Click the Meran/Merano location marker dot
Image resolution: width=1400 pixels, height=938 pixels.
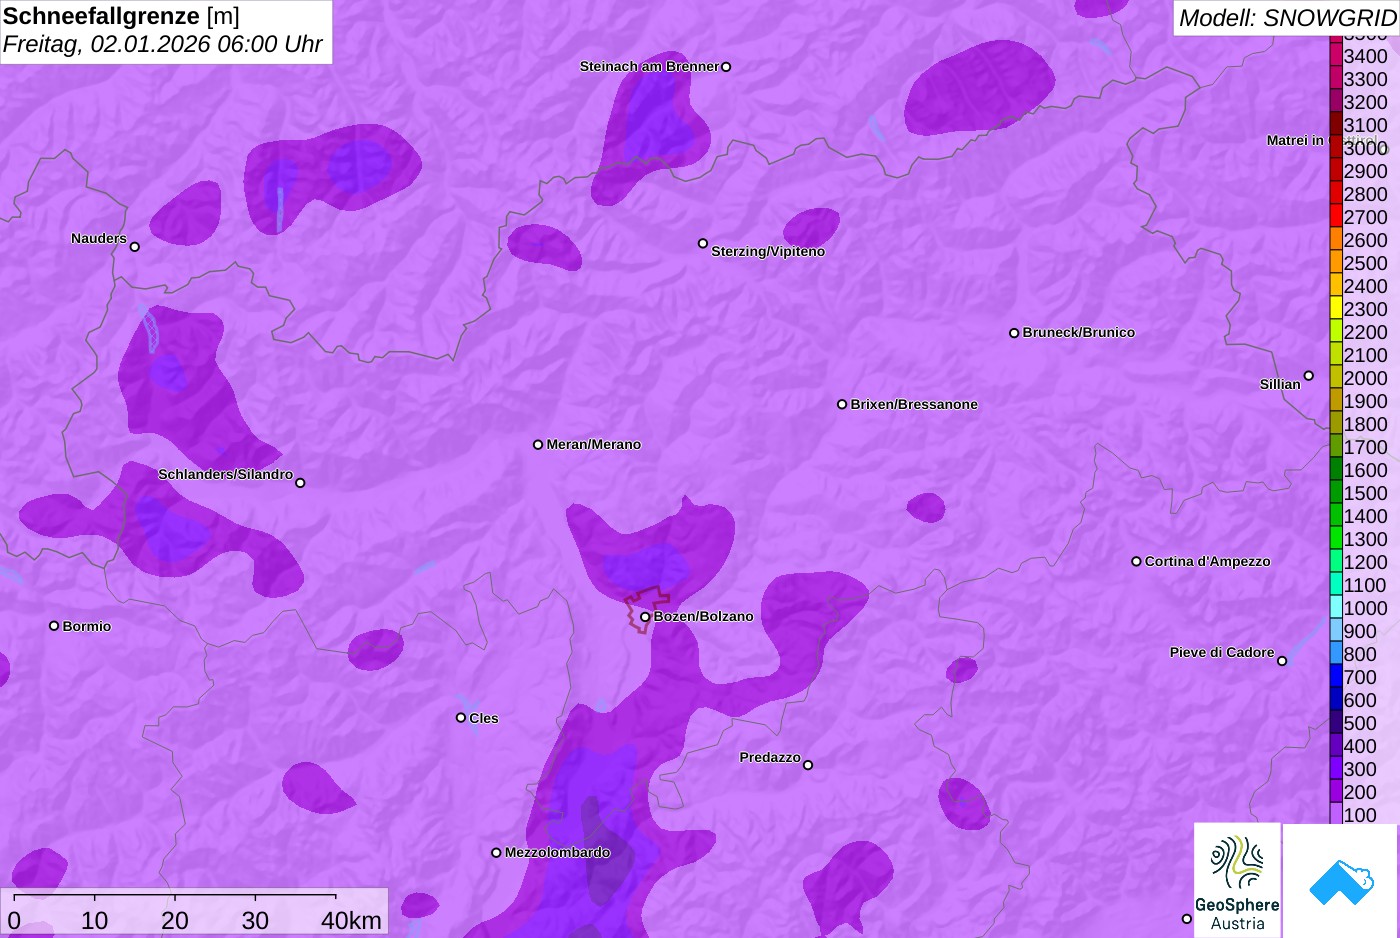[x=538, y=444]
